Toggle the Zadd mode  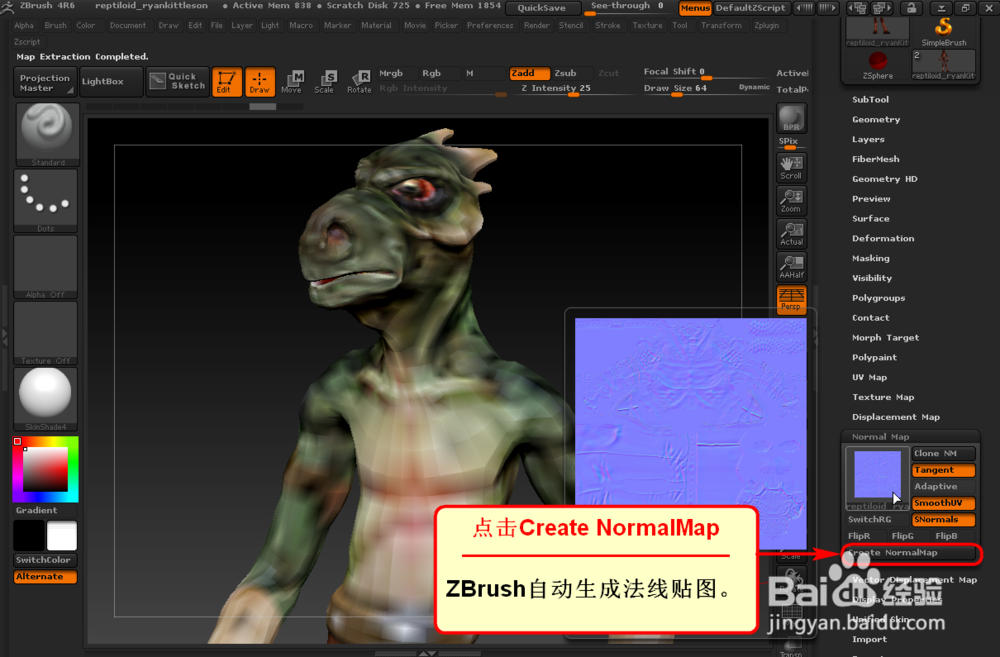click(529, 73)
